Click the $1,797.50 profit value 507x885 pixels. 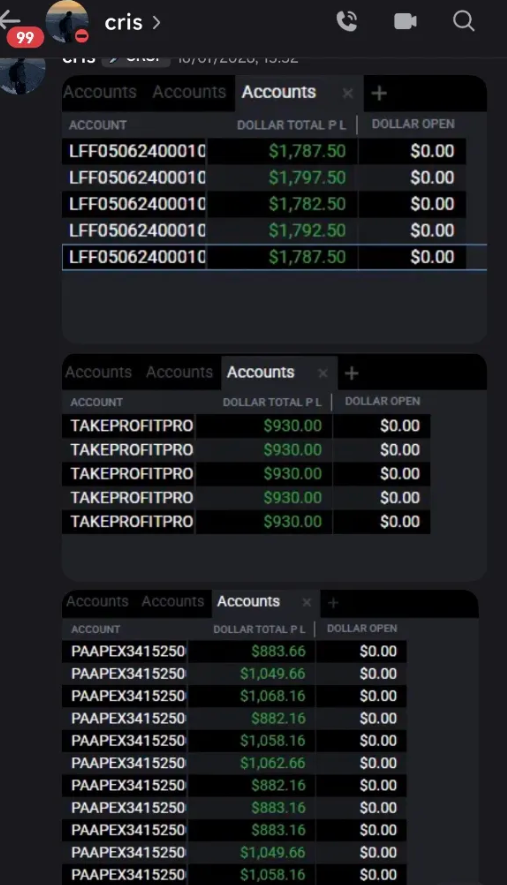(x=307, y=178)
